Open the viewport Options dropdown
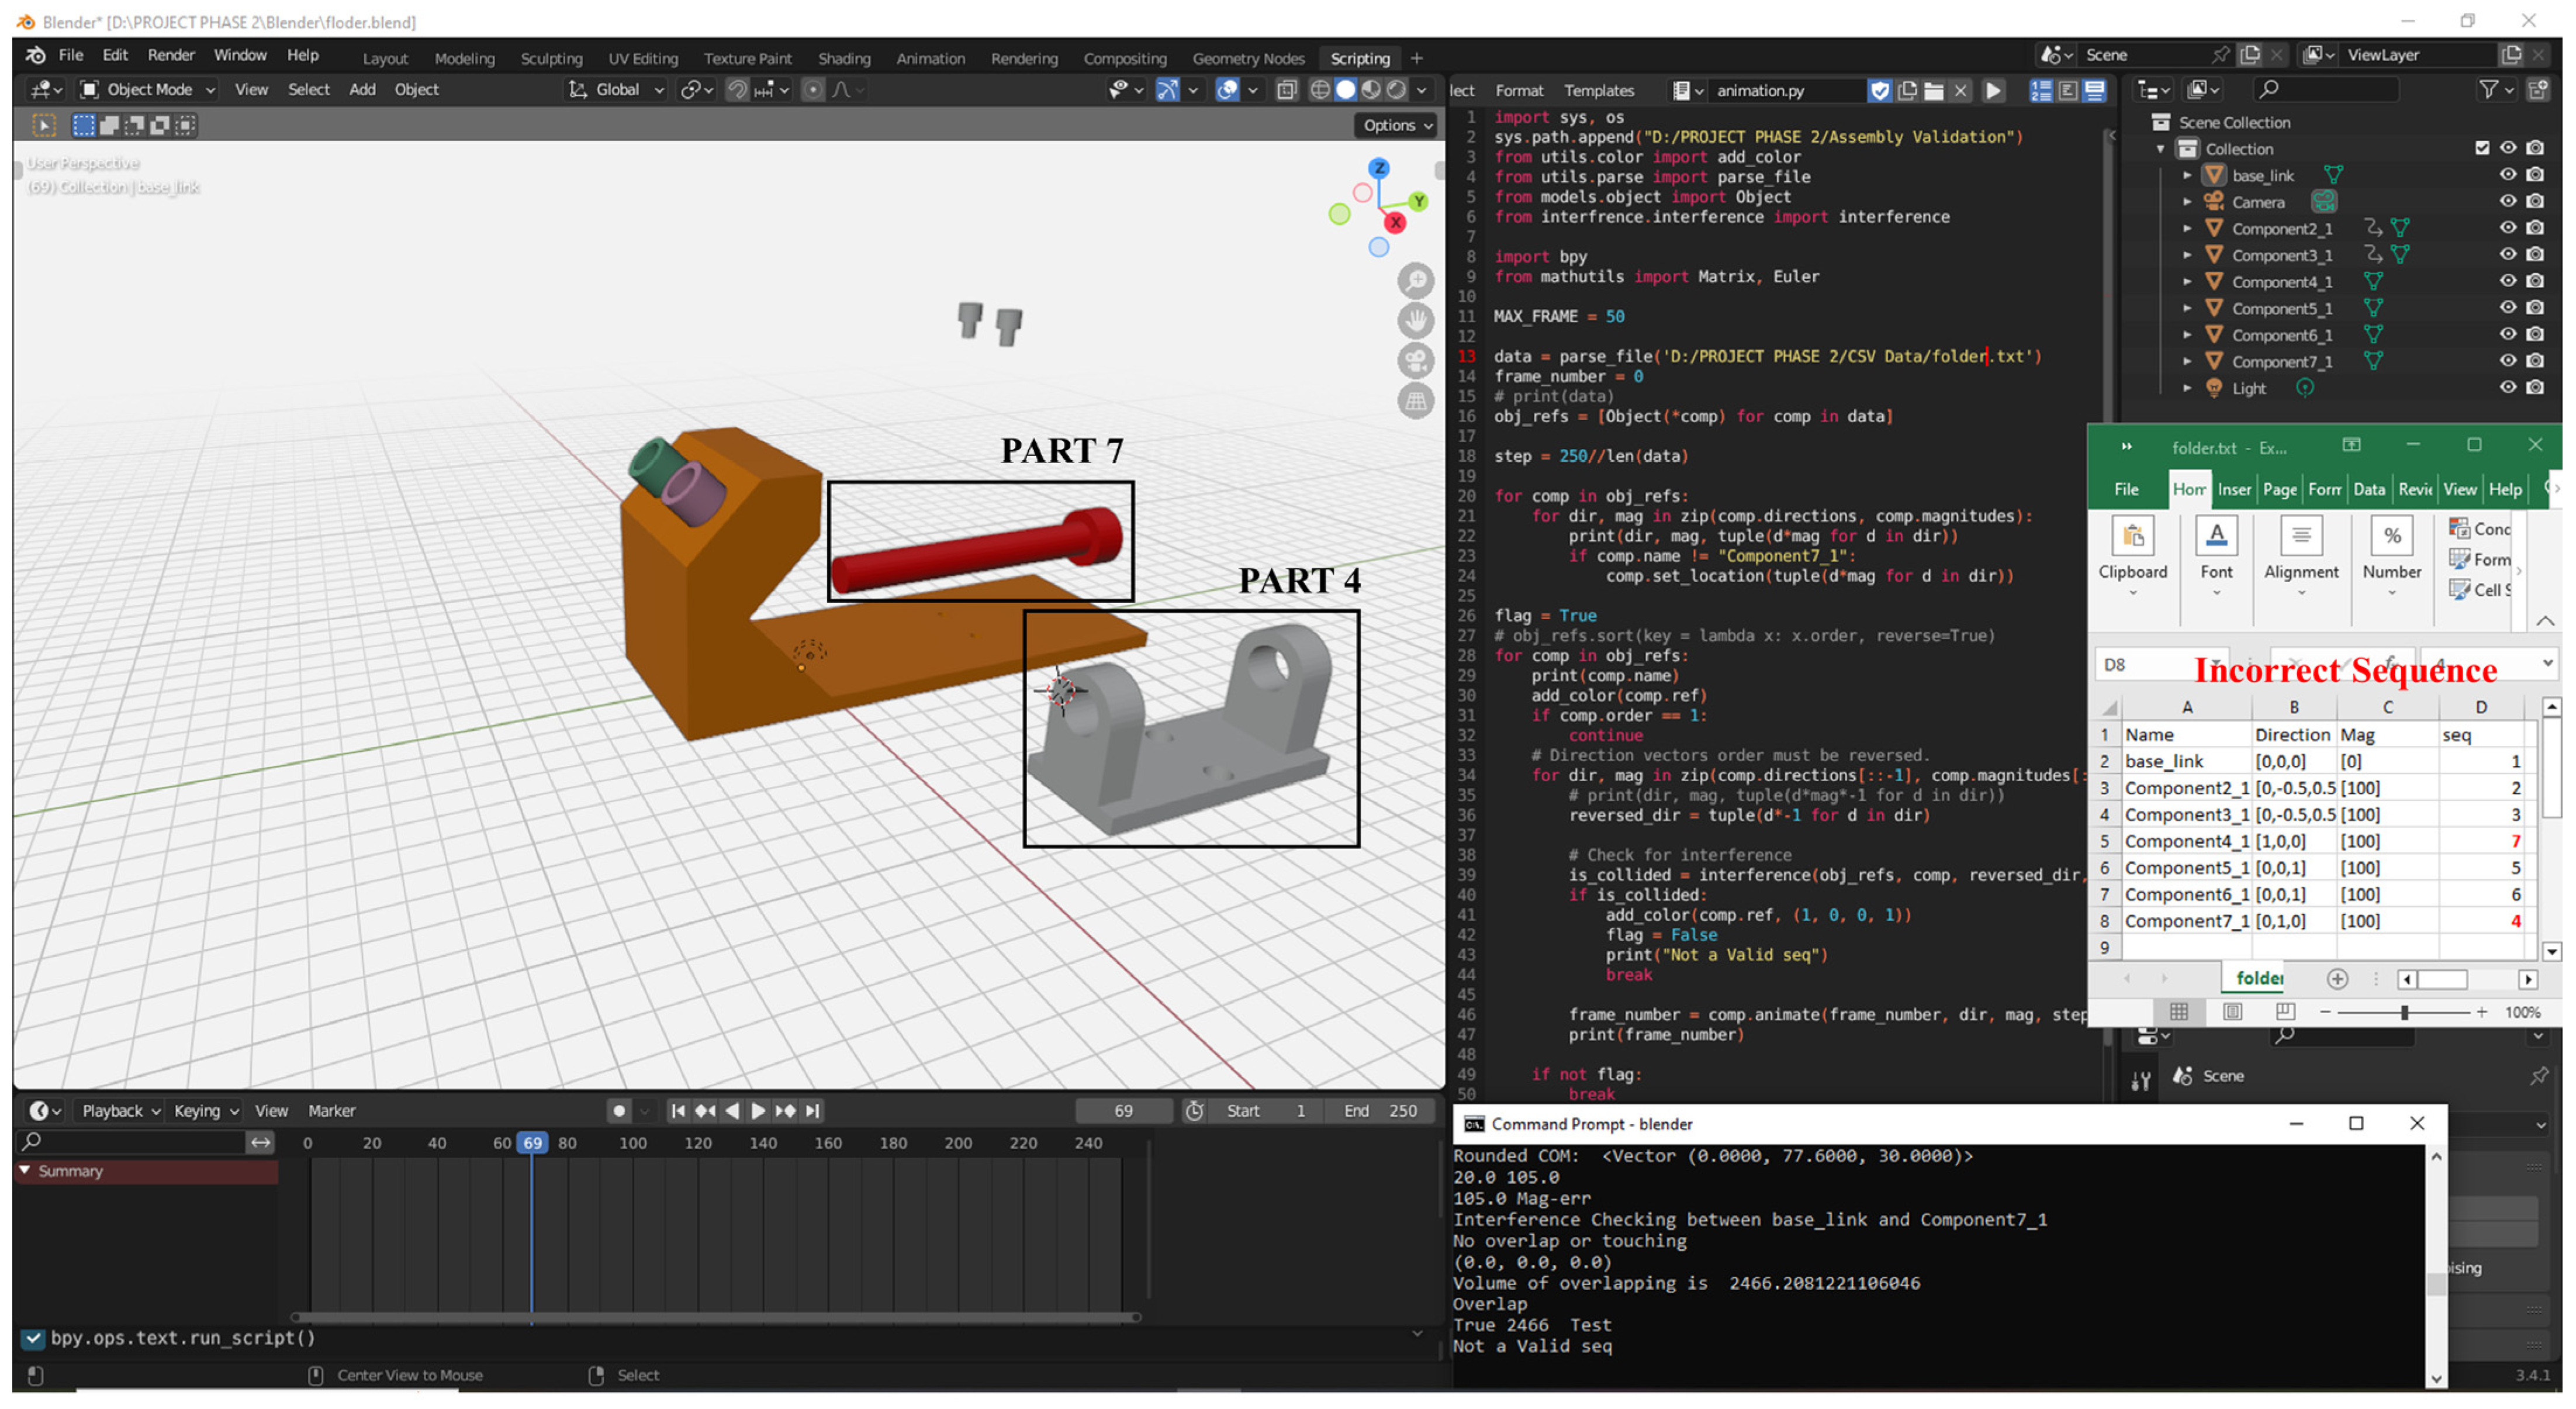2576x1409 pixels. (1397, 125)
